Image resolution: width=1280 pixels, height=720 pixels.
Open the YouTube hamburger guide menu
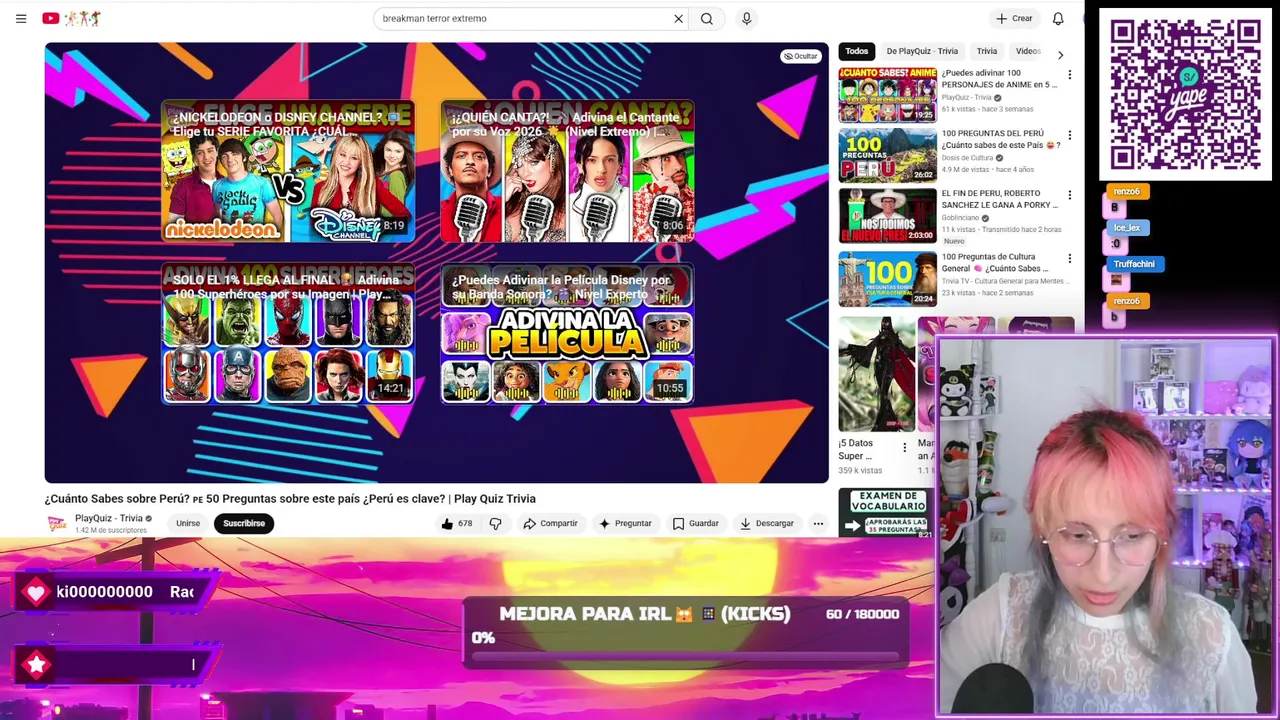(21, 18)
